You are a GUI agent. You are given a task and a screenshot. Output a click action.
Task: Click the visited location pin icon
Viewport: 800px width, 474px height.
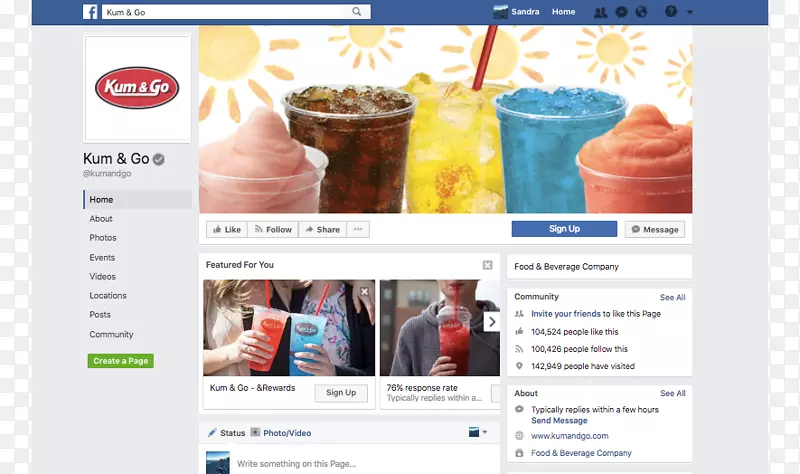519,366
